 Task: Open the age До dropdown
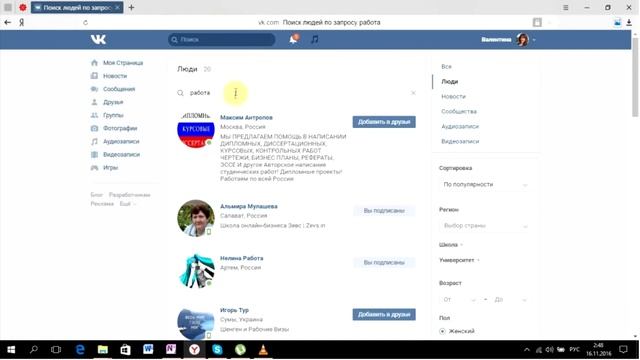click(510, 300)
